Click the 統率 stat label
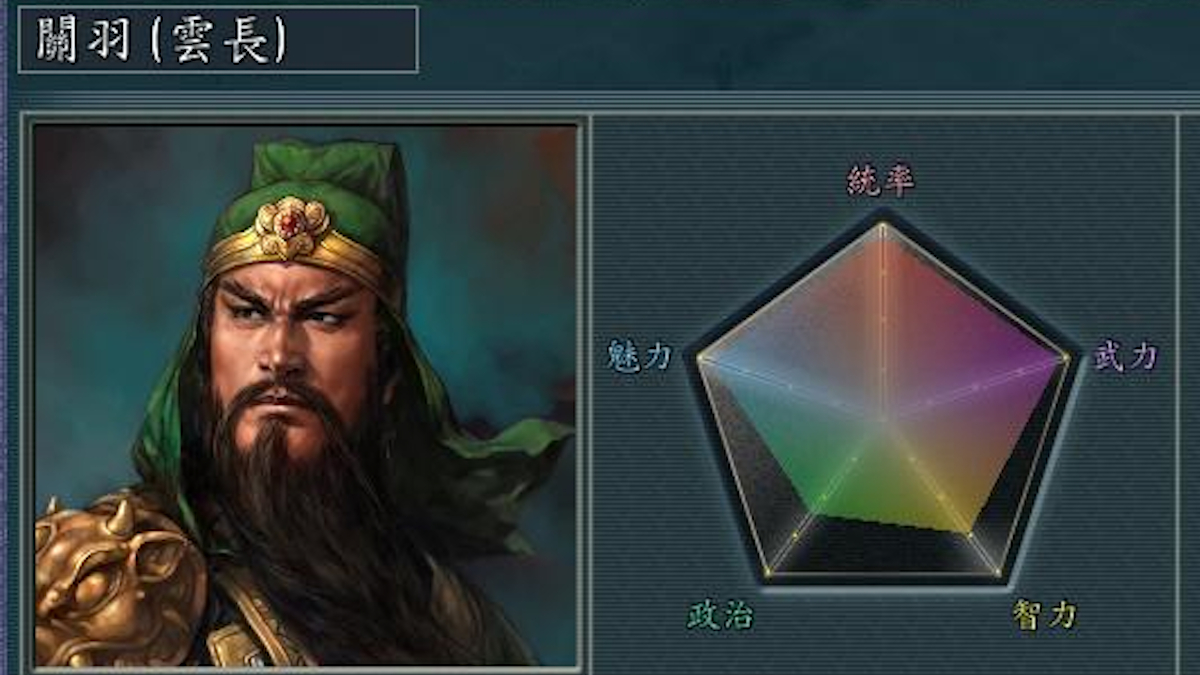This screenshot has height=675, width=1200. [x=880, y=181]
